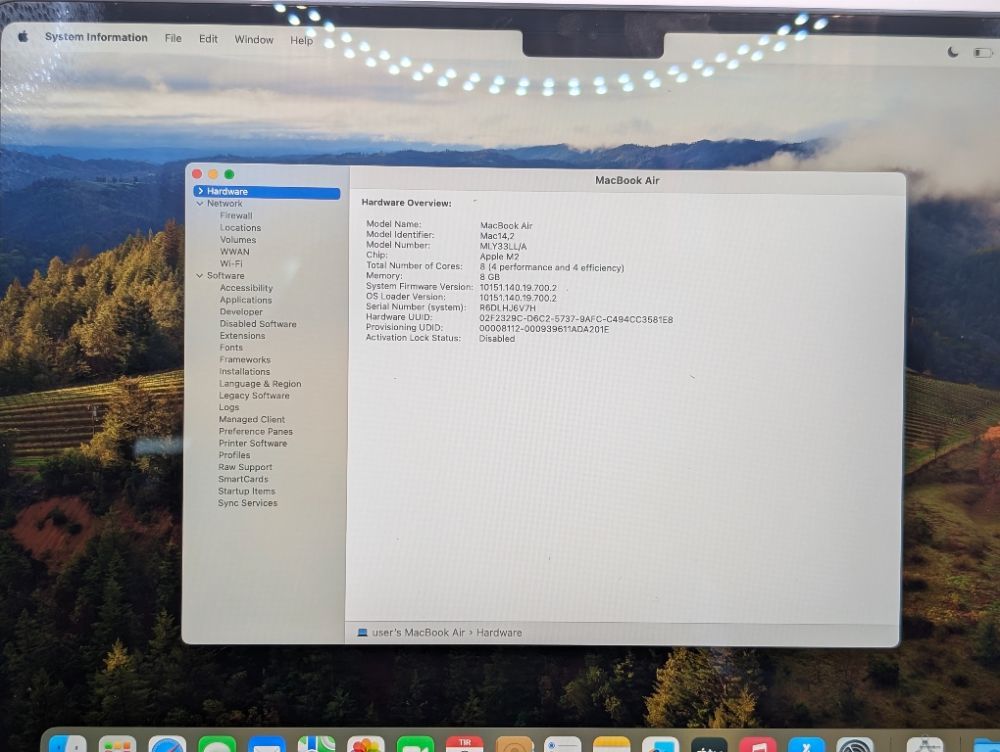Click the Hardware UUID value
This screenshot has width=1000, height=752.
point(576,319)
